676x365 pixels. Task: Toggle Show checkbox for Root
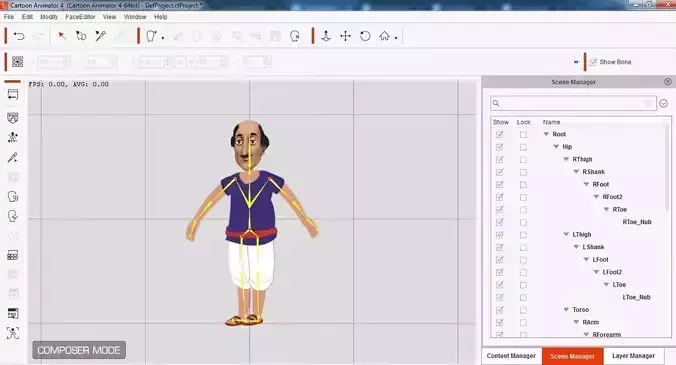[x=500, y=134]
